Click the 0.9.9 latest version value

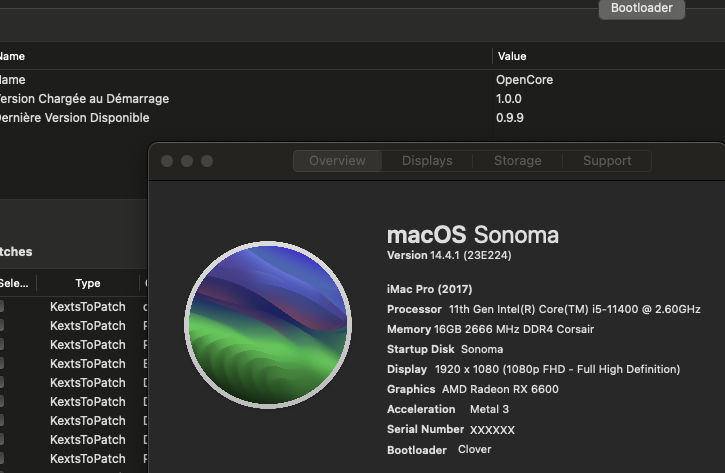(x=510, y=118)
